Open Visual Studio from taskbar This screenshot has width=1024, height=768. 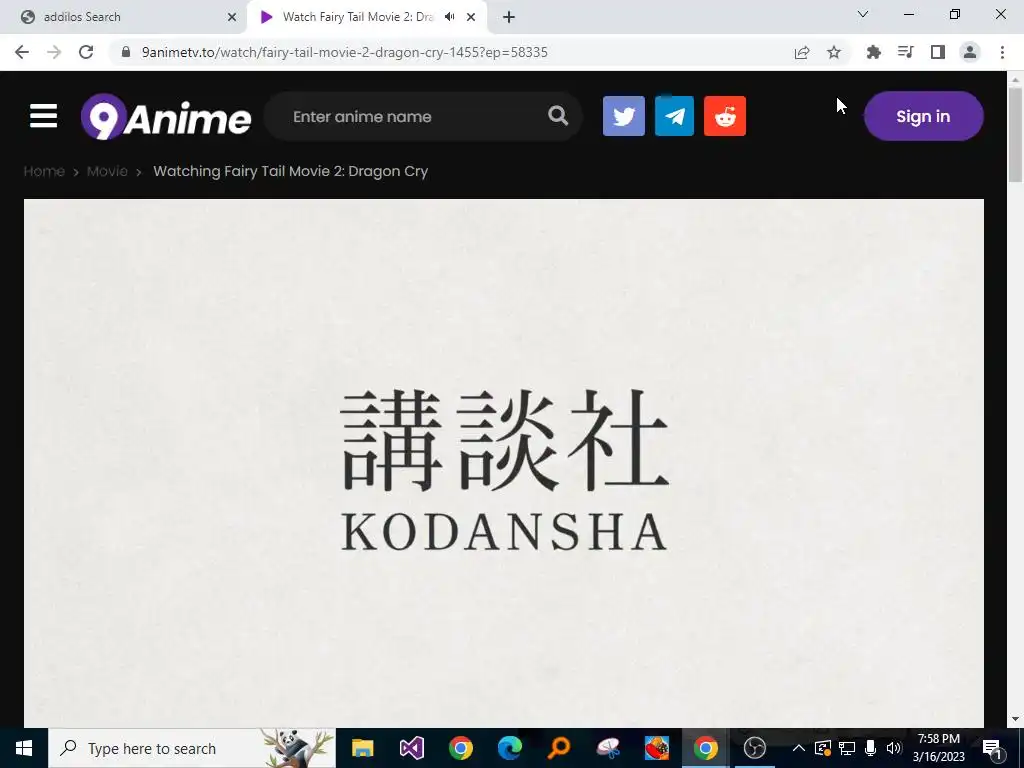[412, 748]
